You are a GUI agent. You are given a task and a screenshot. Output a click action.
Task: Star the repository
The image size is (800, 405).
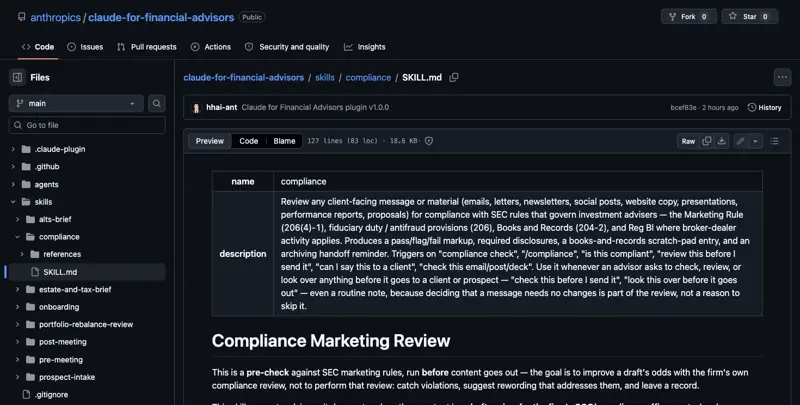(749, 17)
